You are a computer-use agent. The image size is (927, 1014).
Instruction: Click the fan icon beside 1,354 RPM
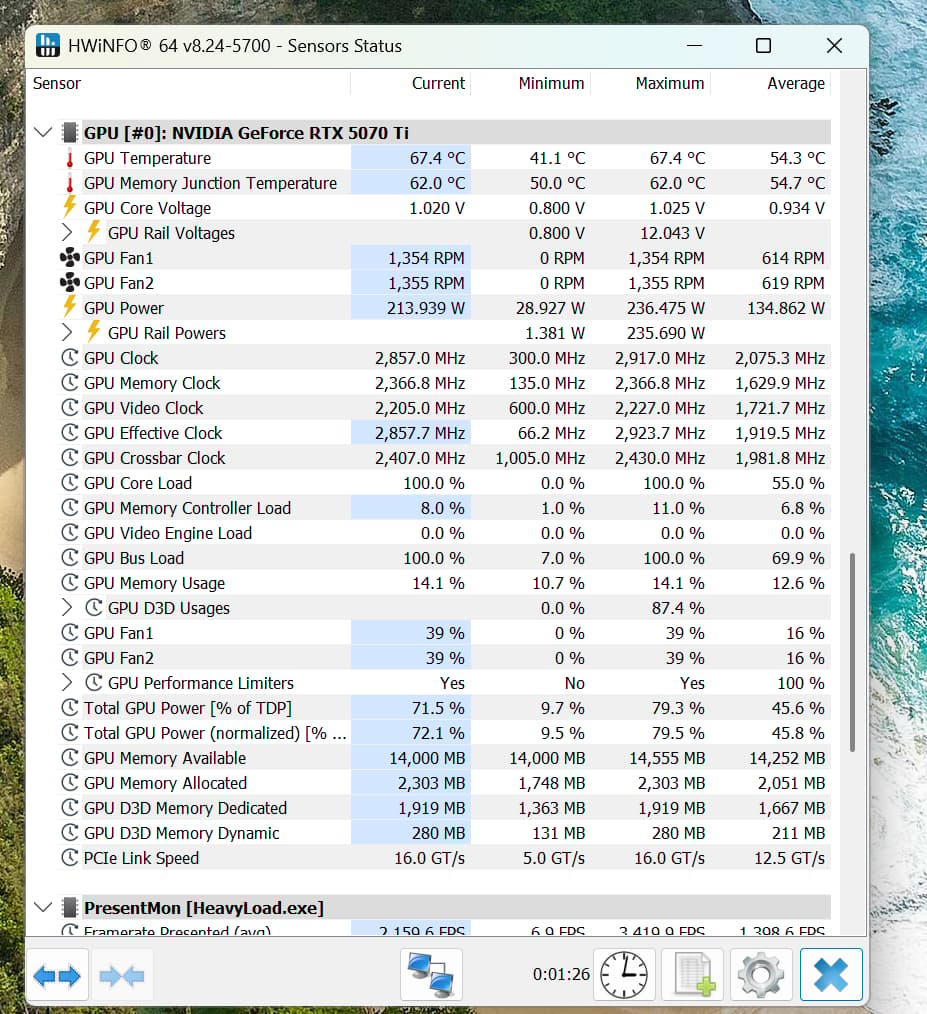[x=70, y=258]
